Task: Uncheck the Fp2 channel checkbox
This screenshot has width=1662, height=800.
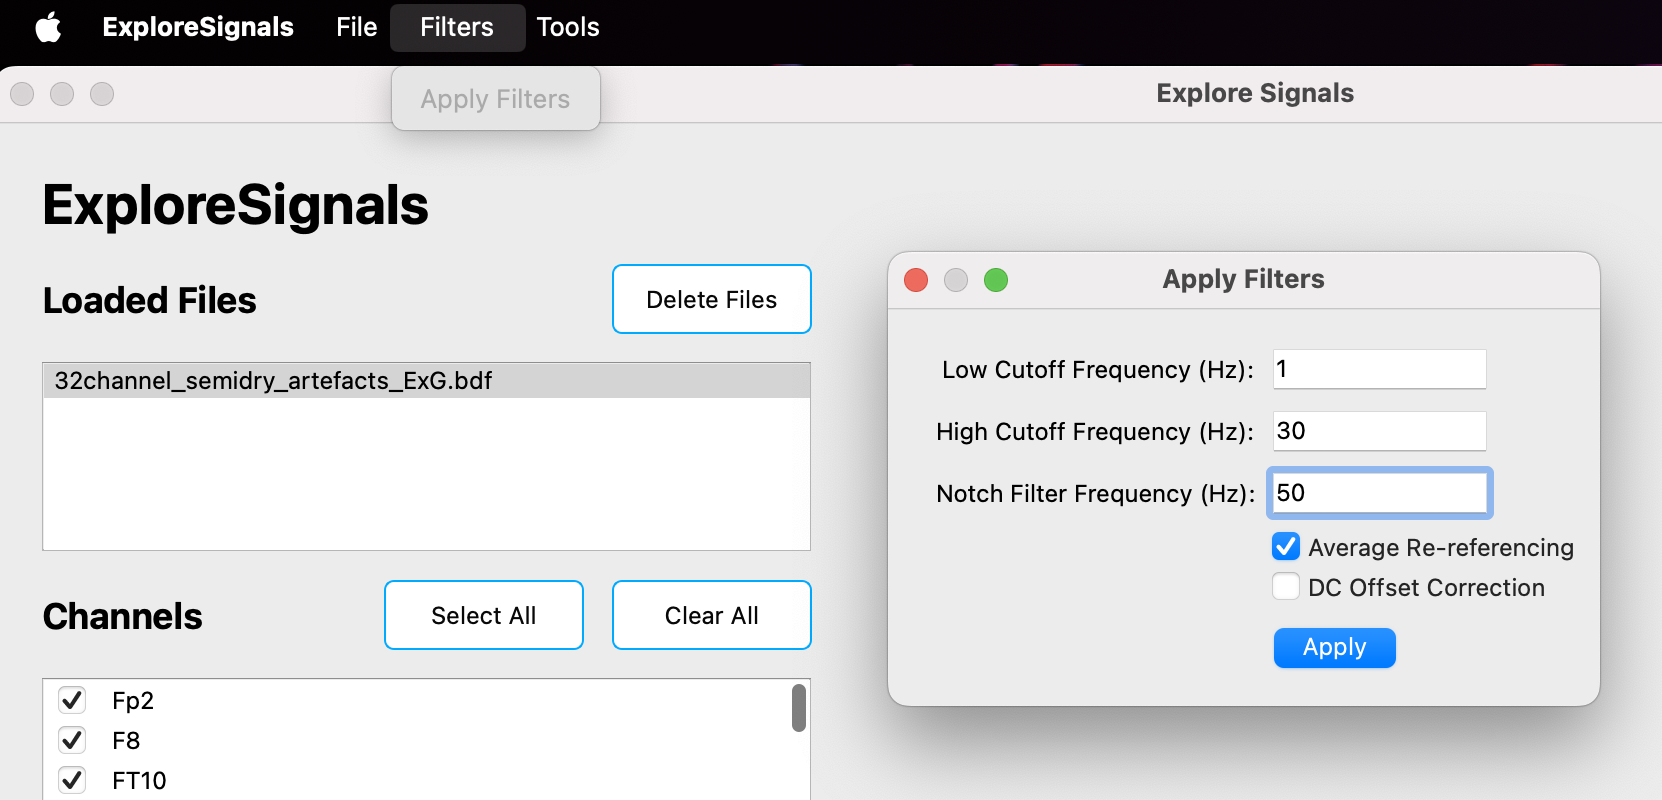Action: coord(72,700)
